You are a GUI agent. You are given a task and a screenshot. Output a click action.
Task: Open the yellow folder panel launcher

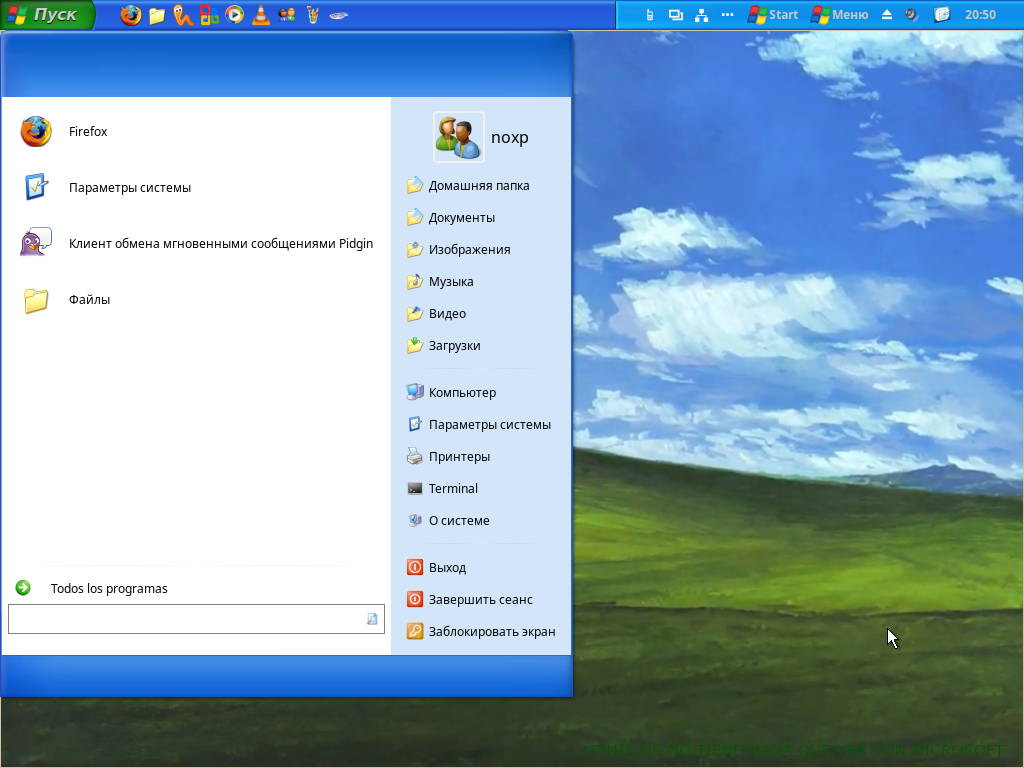tap(157, 15)
